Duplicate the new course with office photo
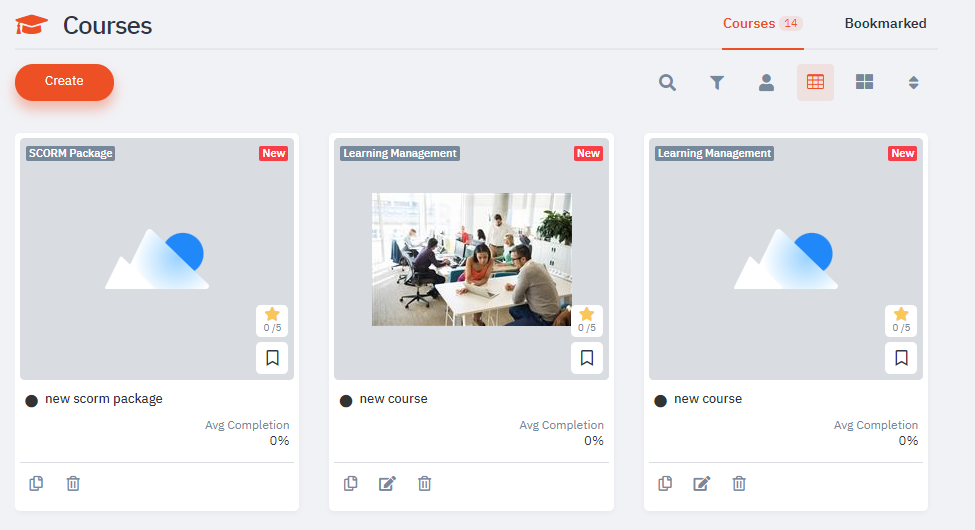The image size is (975, 530). point(351,483)
